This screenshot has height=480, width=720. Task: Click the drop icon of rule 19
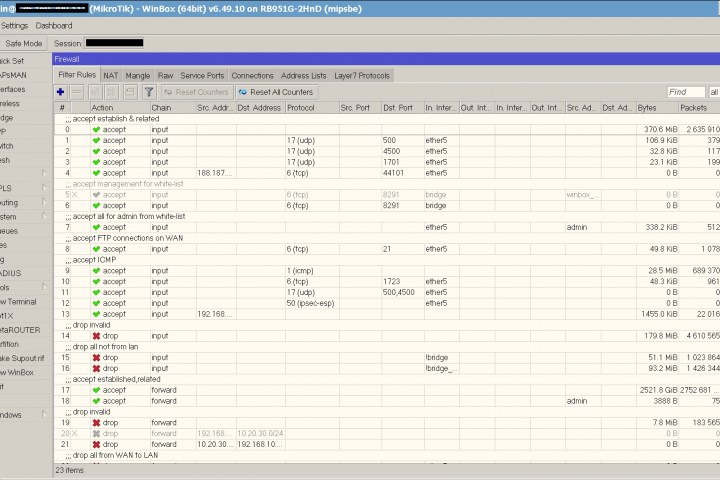[x=96, y=423]
